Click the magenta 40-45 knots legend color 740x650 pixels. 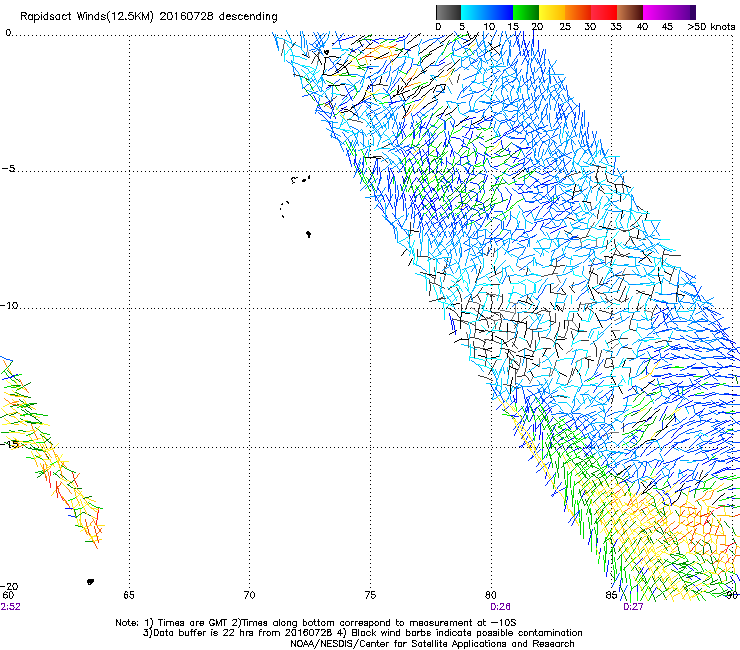coord(656,12)
